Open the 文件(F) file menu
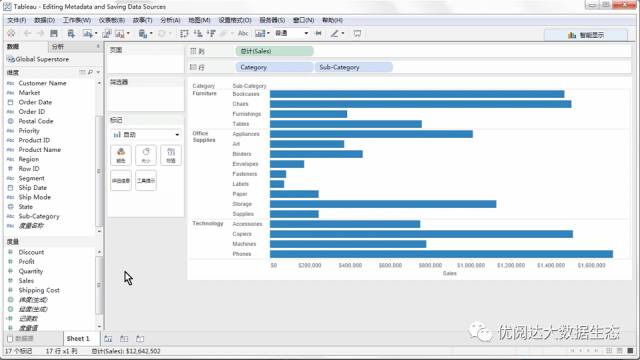 tap(16, 20)
